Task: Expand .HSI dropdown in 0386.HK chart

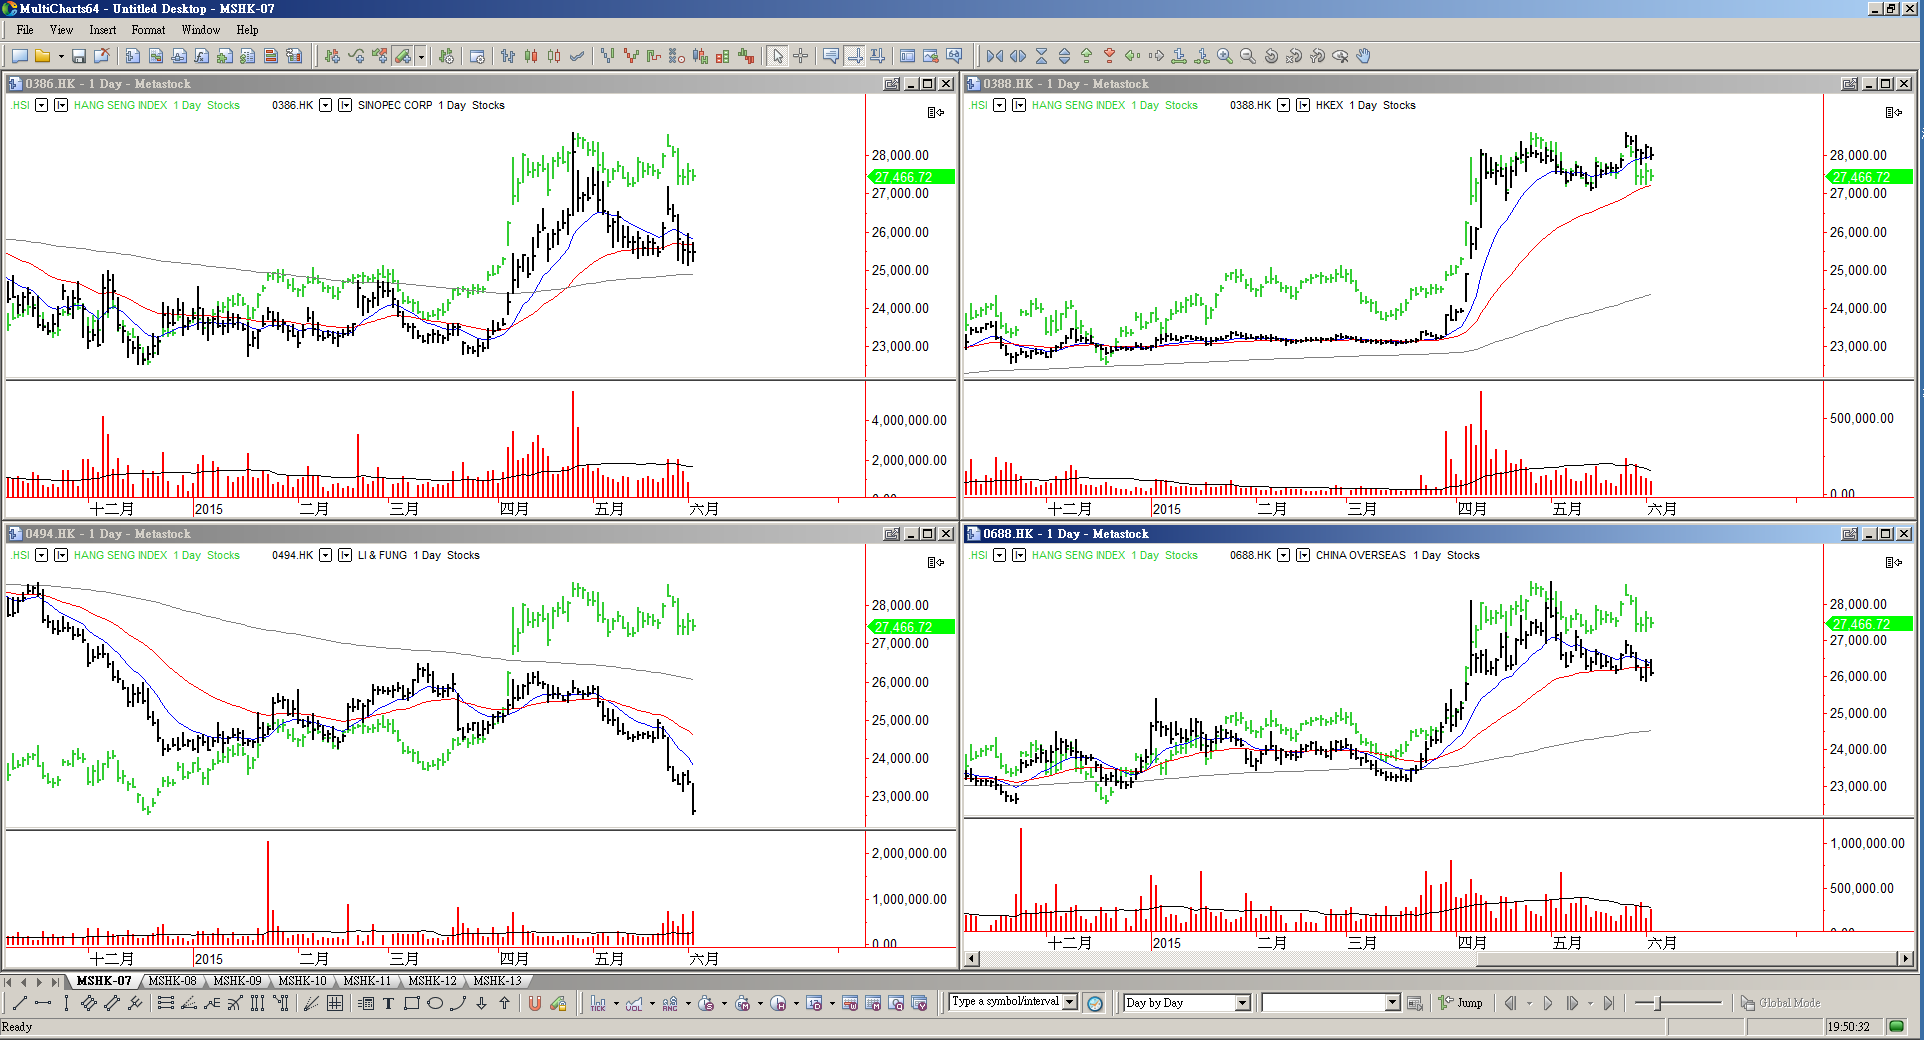Action: point(41,105)
